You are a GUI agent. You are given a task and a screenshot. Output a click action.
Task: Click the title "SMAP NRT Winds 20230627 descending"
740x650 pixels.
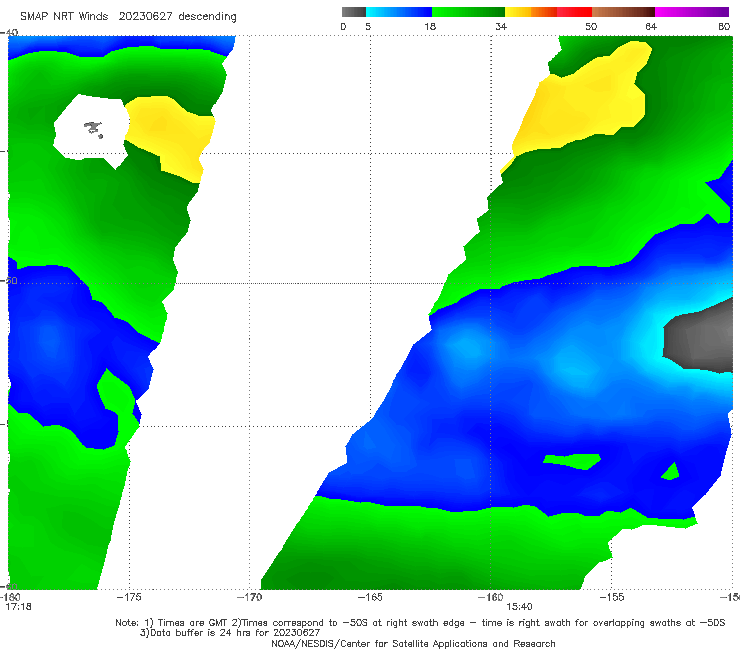(128, 17)
